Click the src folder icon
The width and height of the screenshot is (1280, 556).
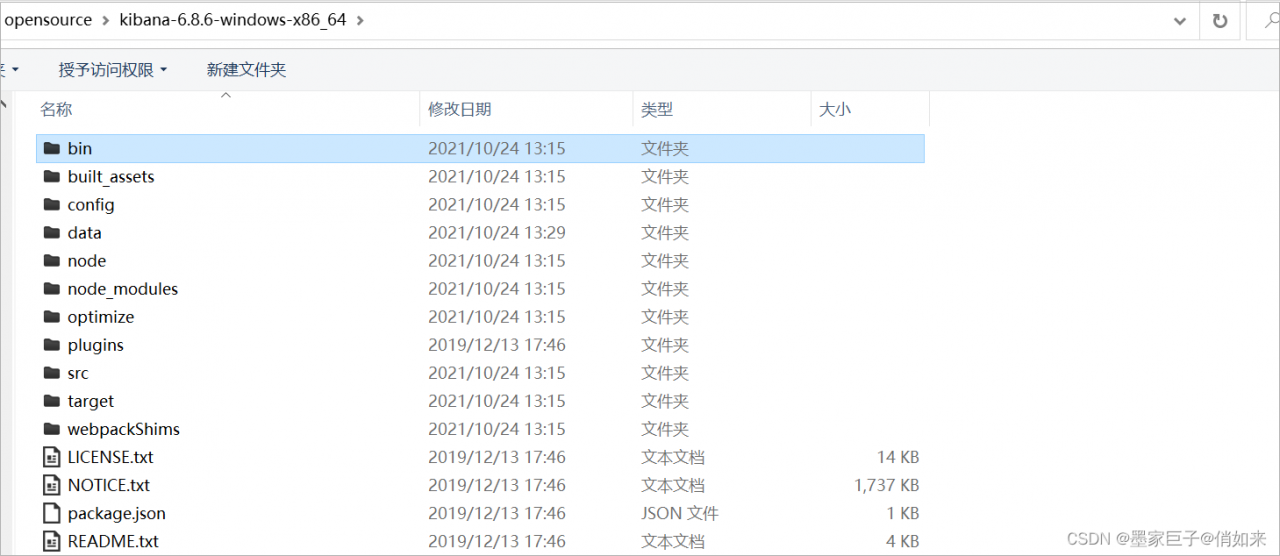pyautogui.click(x=52, y=372)
